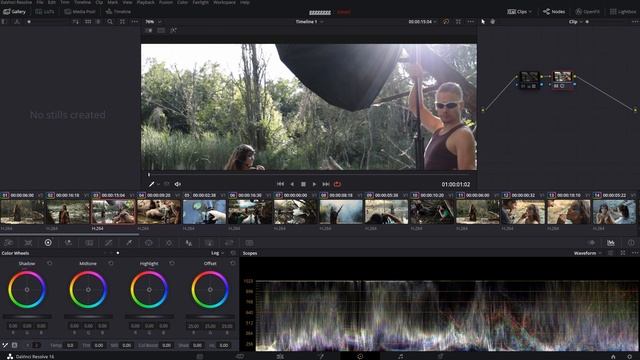
Task: Toggle highlight mode in viewer
Action: point(173,30)
